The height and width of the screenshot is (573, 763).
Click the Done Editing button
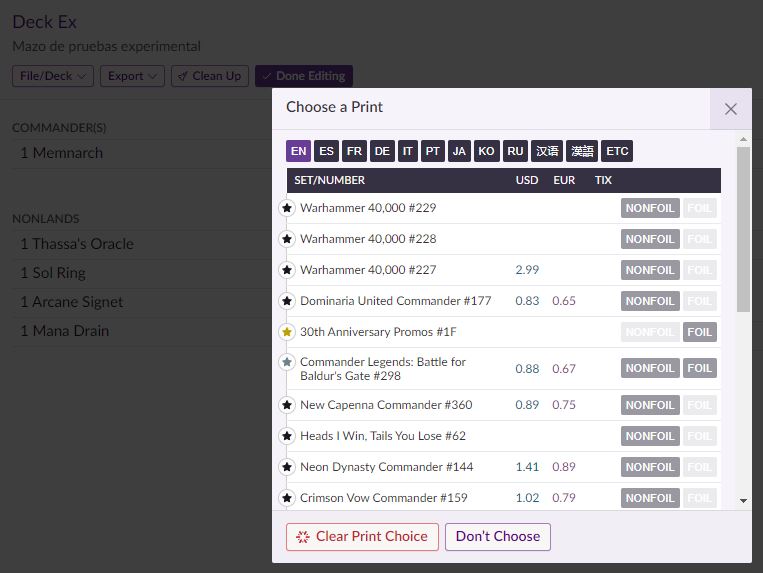(x=304, y=76)
